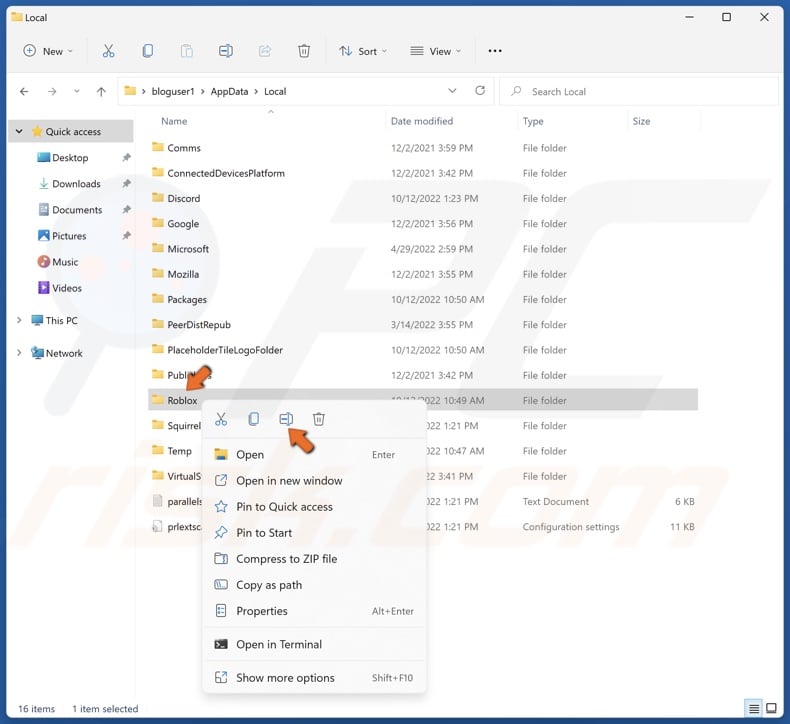This screenshot has height=724, width=790.
Task: Go up one folder level arrow
Action: (101, 91)
